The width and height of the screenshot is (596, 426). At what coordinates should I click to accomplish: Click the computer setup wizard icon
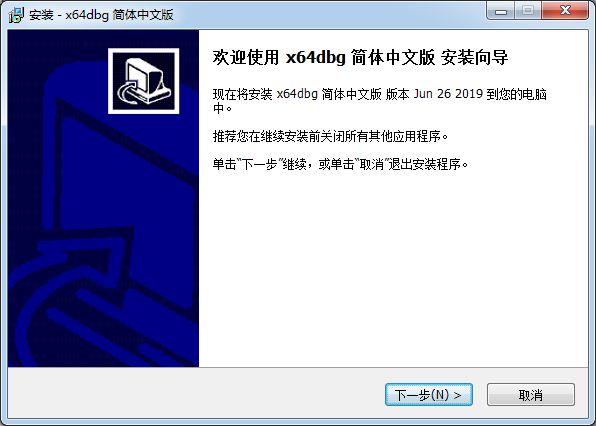[x=144, y=81]
